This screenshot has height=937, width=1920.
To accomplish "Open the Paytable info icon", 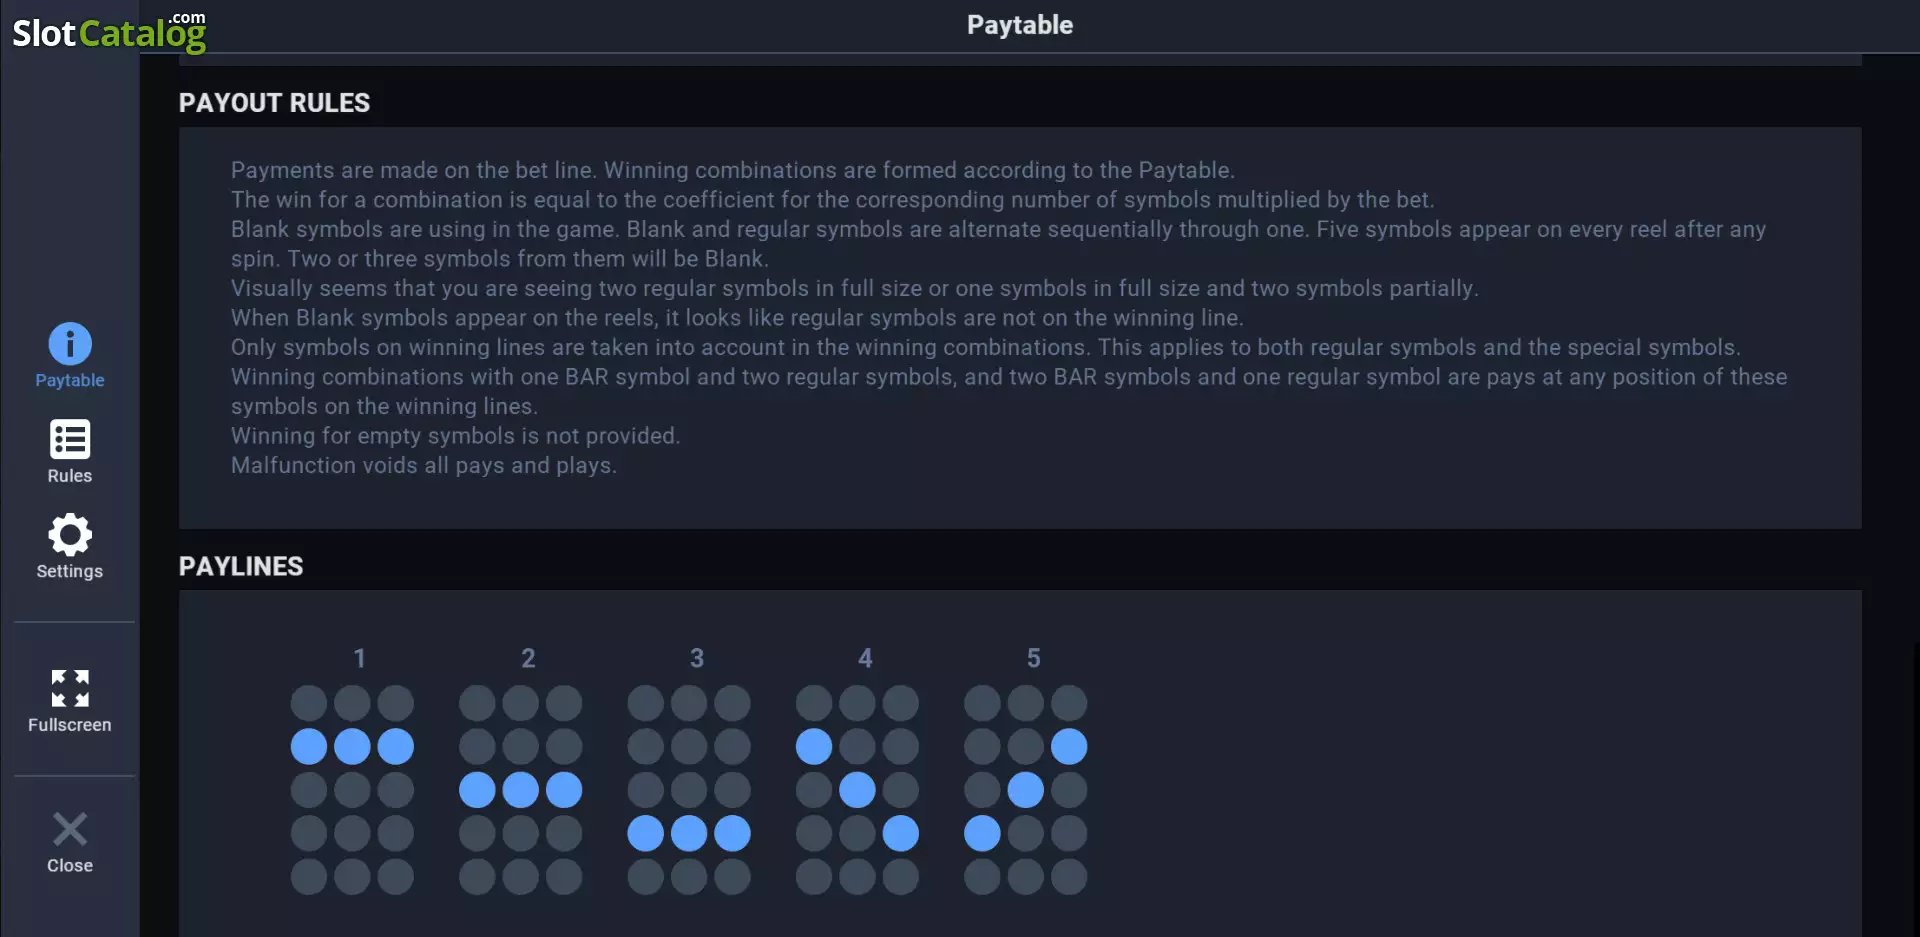I will (x=70, y=344).
